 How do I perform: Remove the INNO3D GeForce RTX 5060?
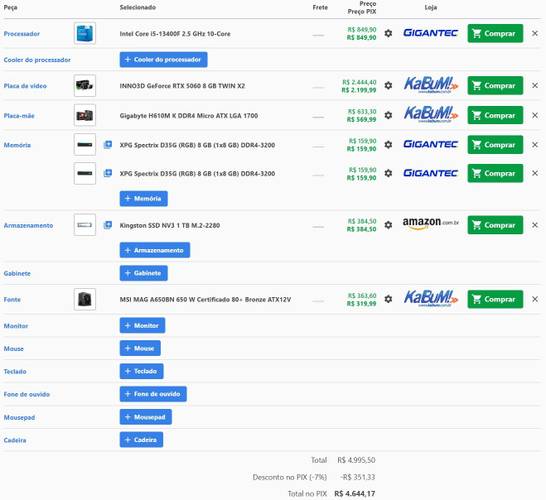535,85
